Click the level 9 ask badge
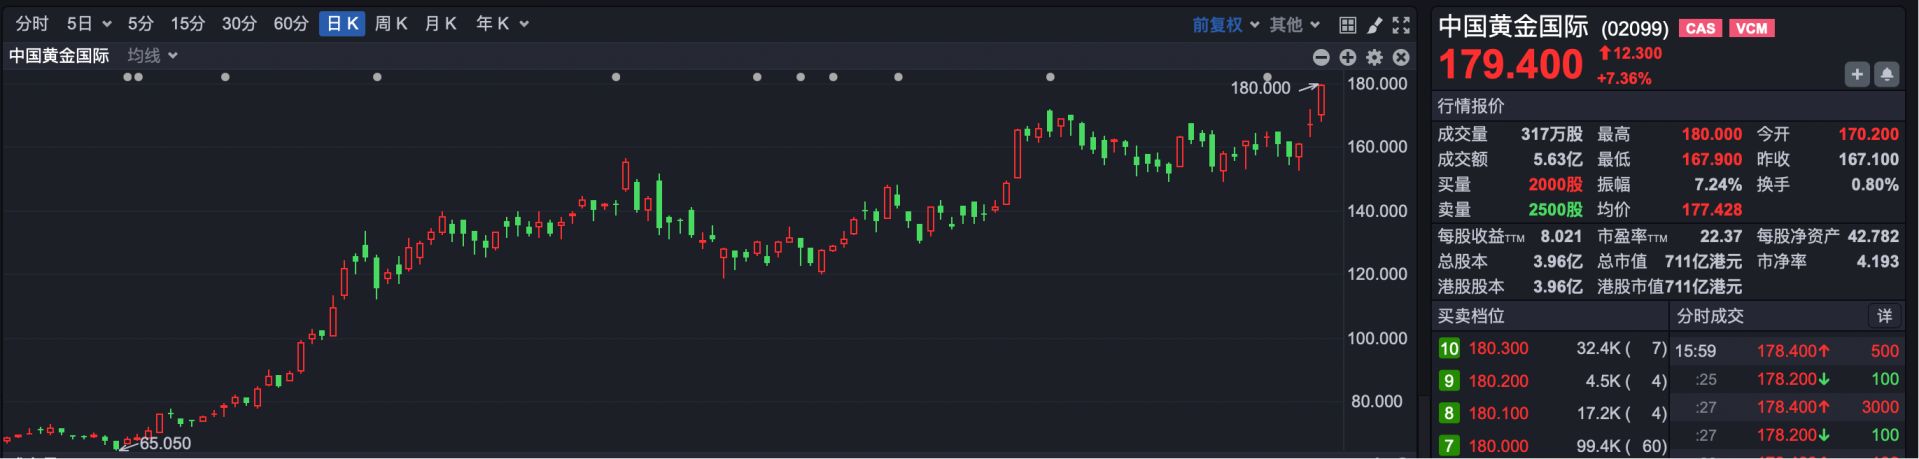This screenshot has width=1919, height=459. [x=1449, y=380]
